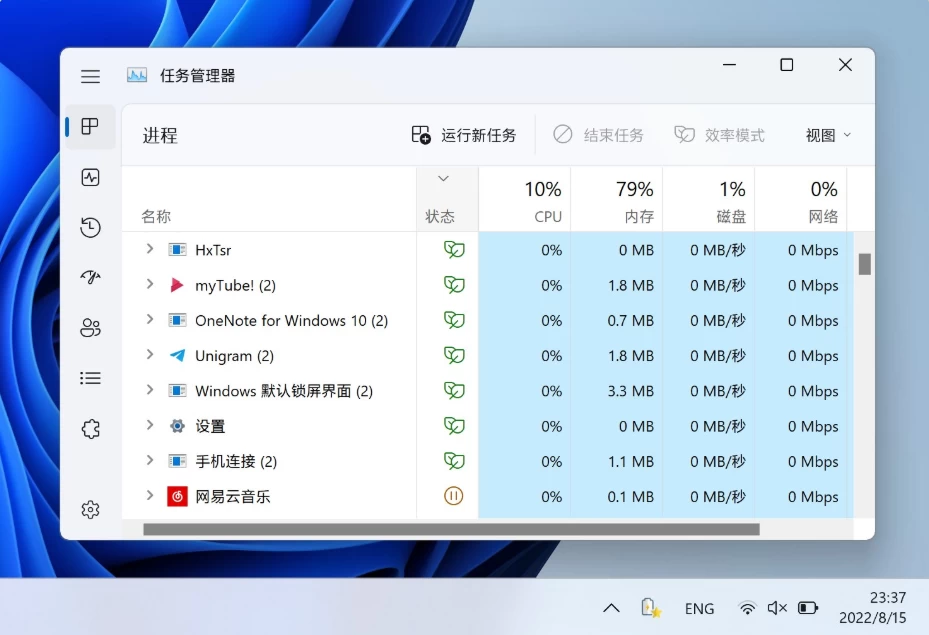Open the Performance view in the sidebar
The image size is (929, 635).
click(x=90, y=176)
